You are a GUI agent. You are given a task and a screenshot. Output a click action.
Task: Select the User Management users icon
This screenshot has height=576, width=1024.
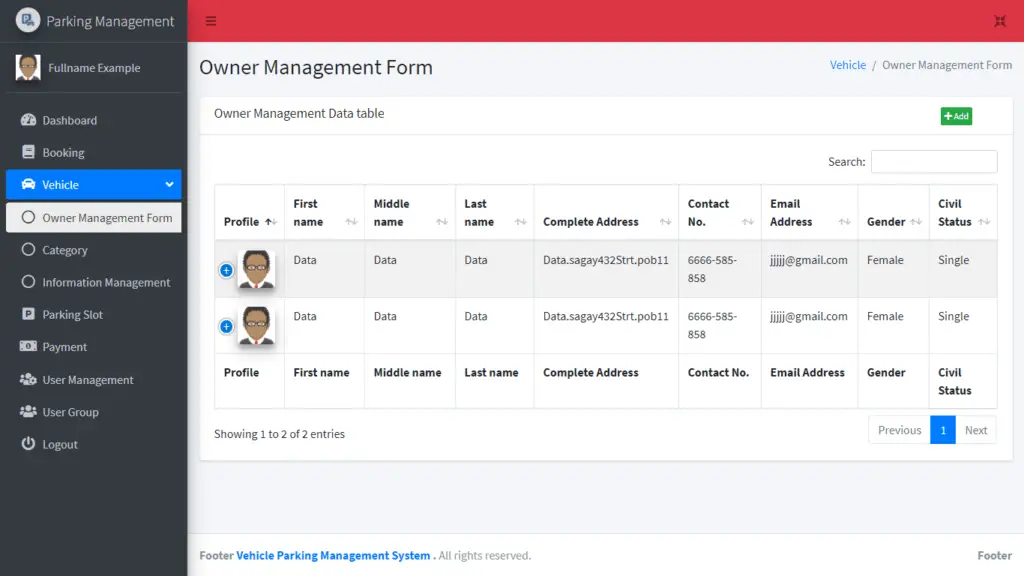pos(28,379)
